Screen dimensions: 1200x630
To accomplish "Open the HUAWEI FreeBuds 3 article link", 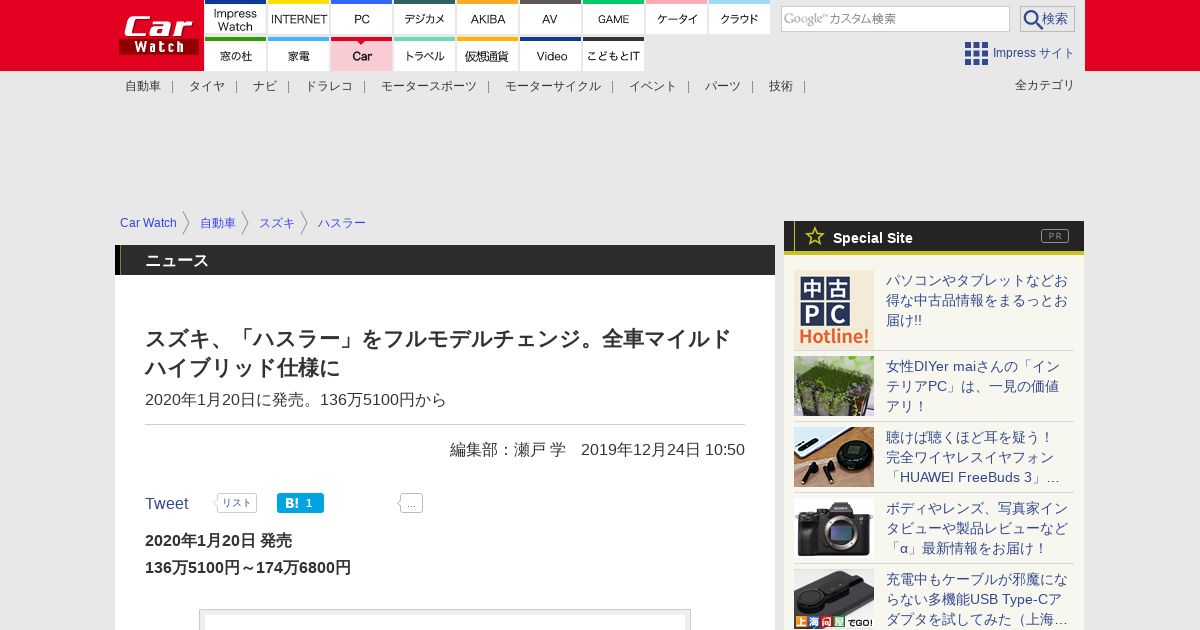I will coord(973,457).
